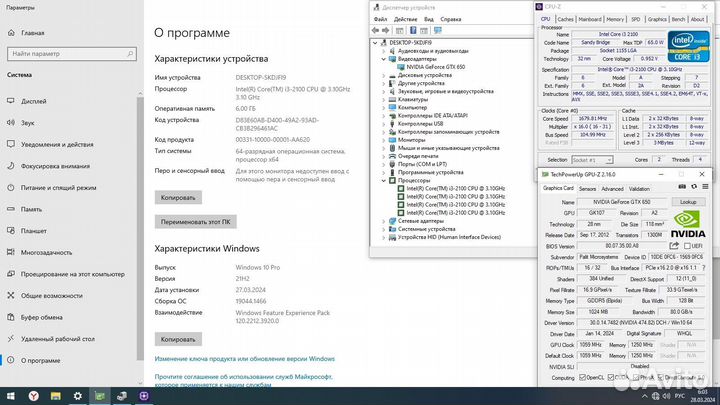Click Копировать under device specifications
The image size is (720, 405).
tap(178, 197)
